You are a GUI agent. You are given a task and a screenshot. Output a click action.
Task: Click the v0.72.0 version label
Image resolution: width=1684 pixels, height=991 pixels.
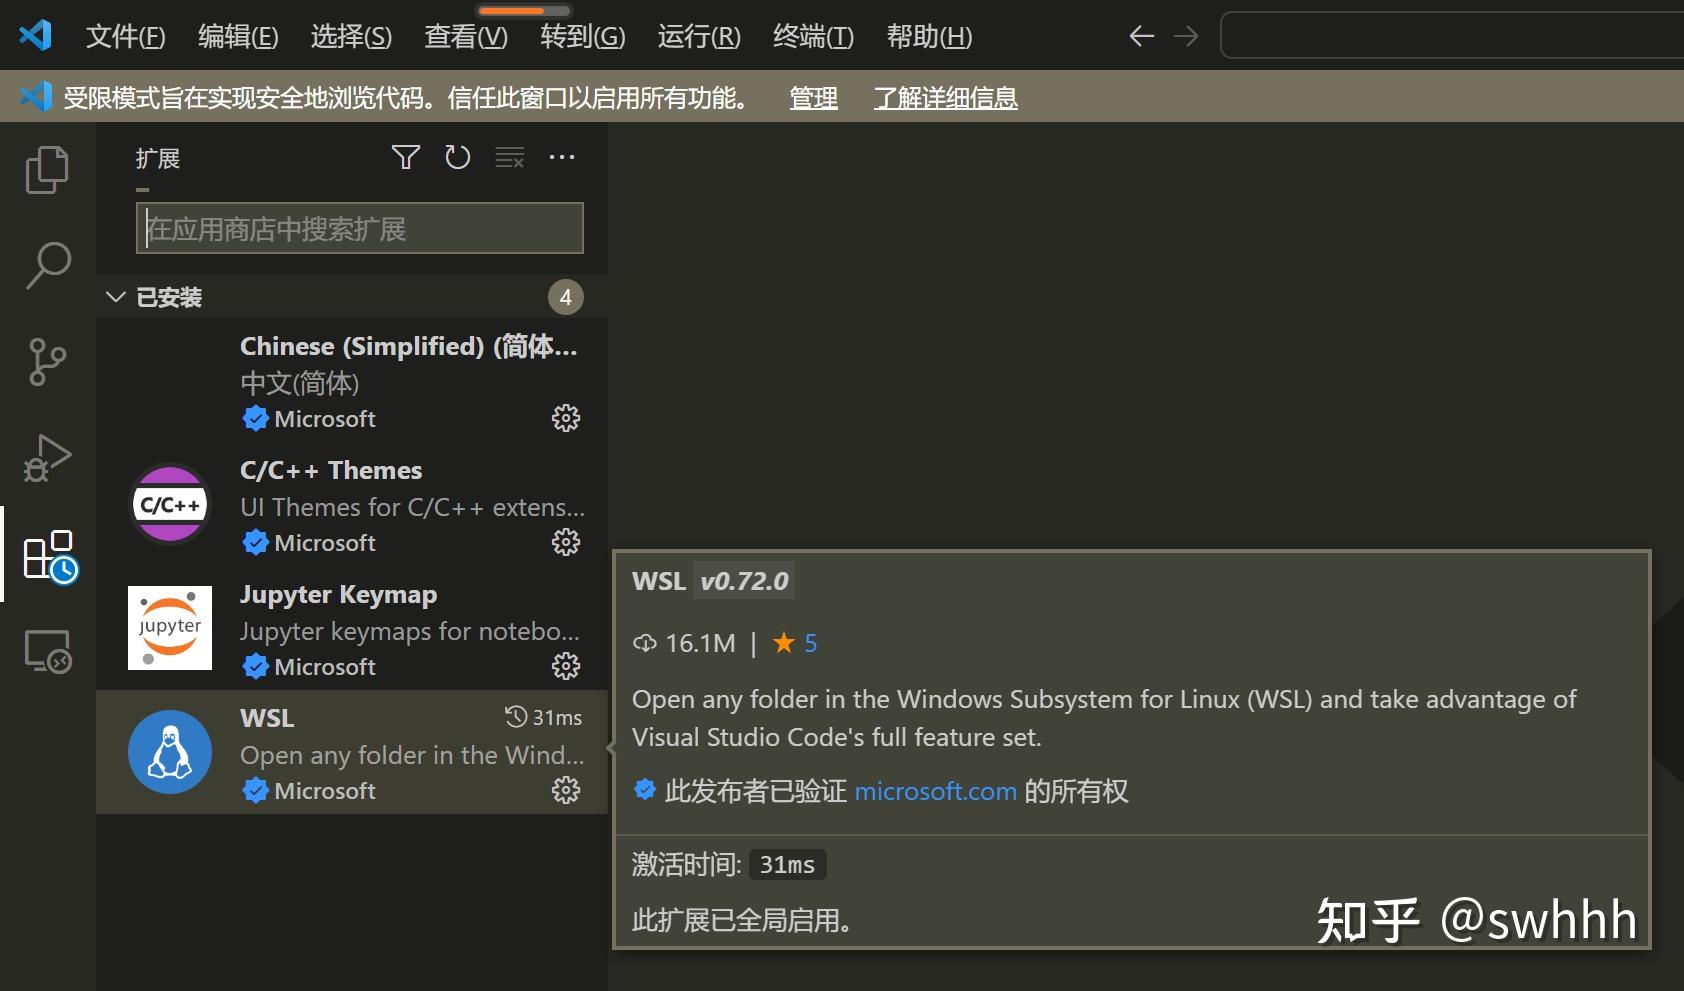pyautogui.click(x=744, y=581)
